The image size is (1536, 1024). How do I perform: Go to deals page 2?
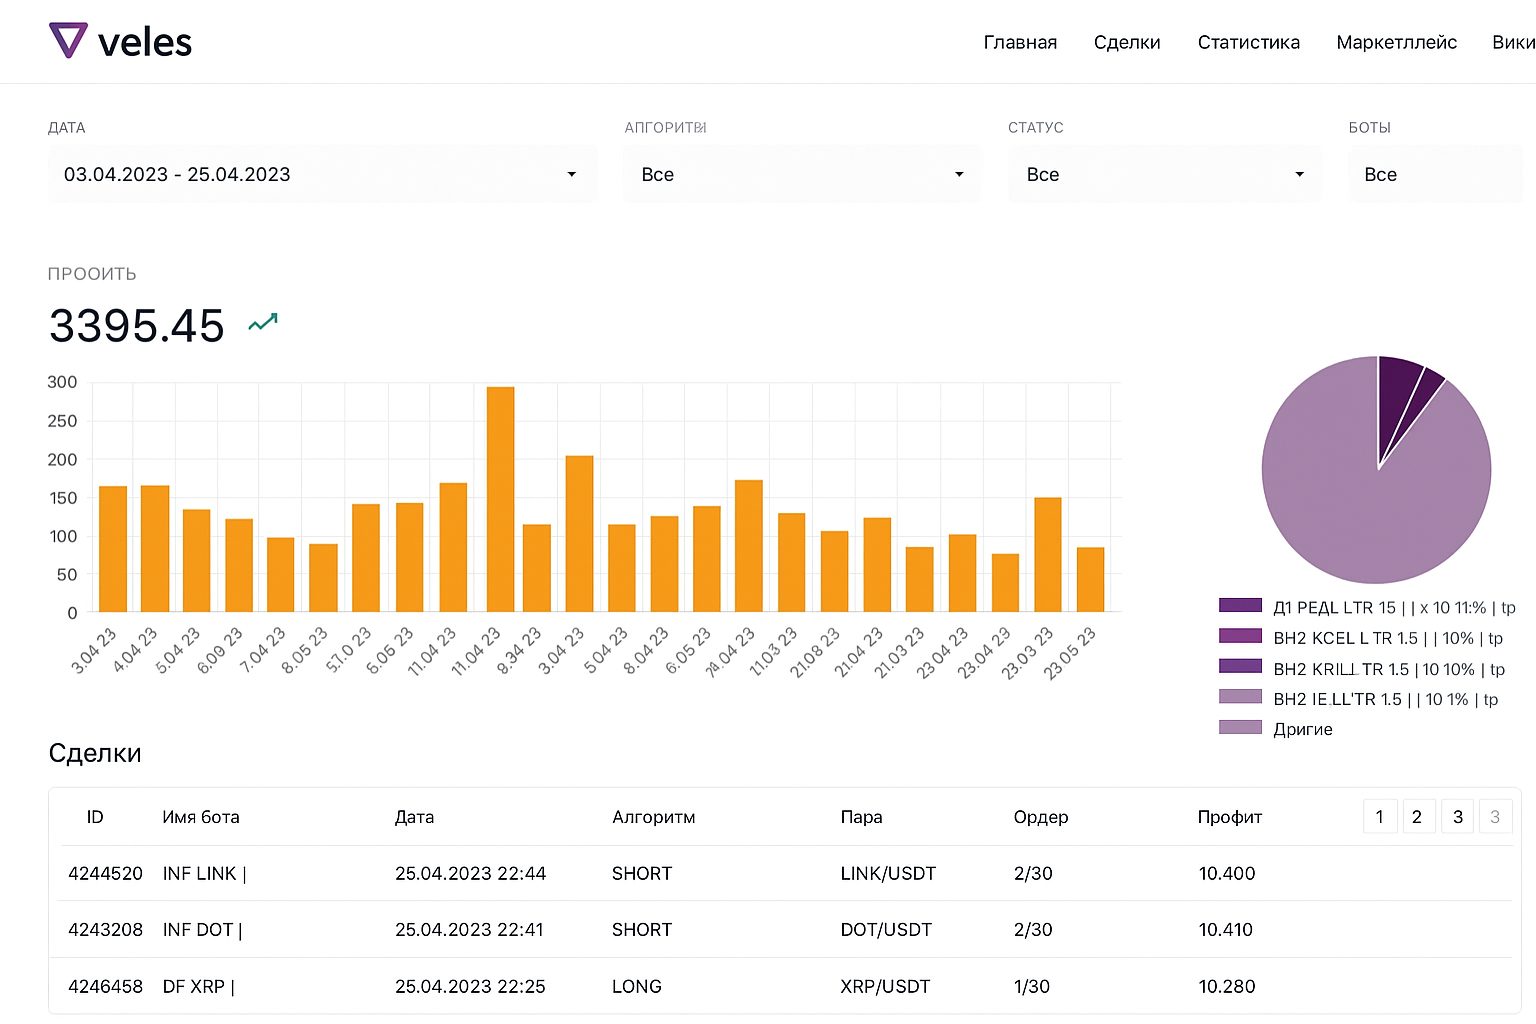coord(1417,816)
